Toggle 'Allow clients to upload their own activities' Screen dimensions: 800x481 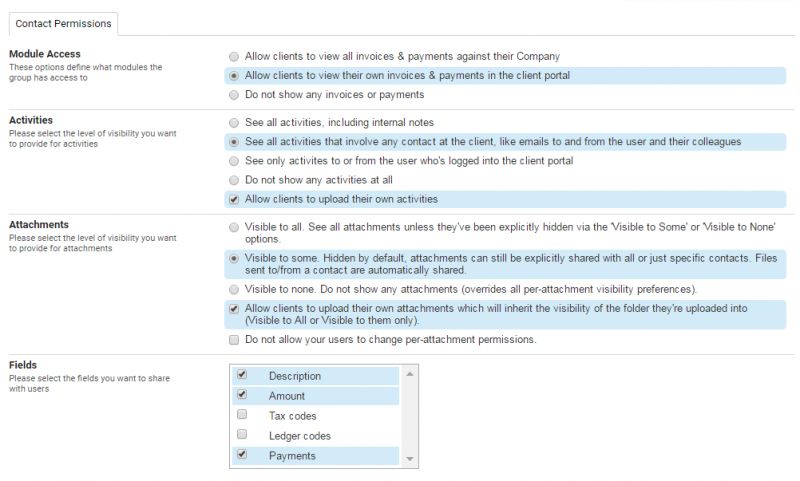point(234,199)
